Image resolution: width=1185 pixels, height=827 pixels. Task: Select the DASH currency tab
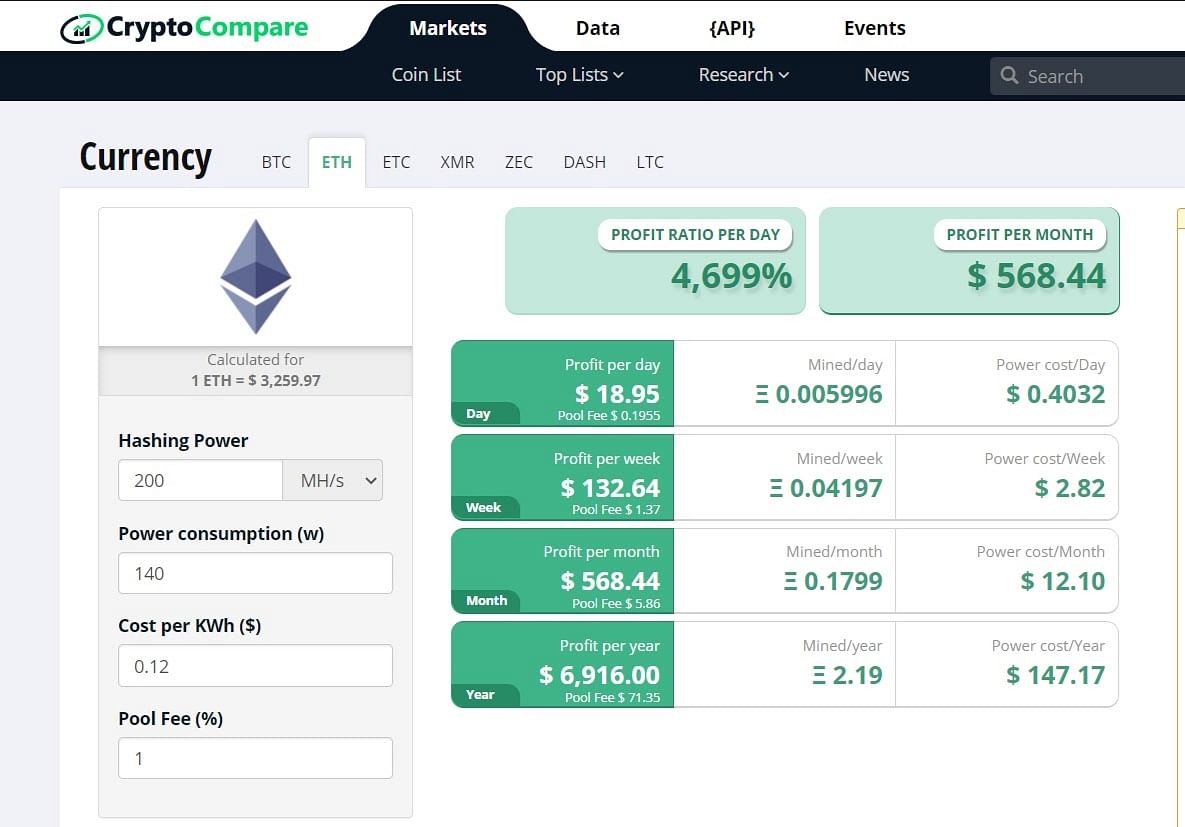(x=584, y=162)
